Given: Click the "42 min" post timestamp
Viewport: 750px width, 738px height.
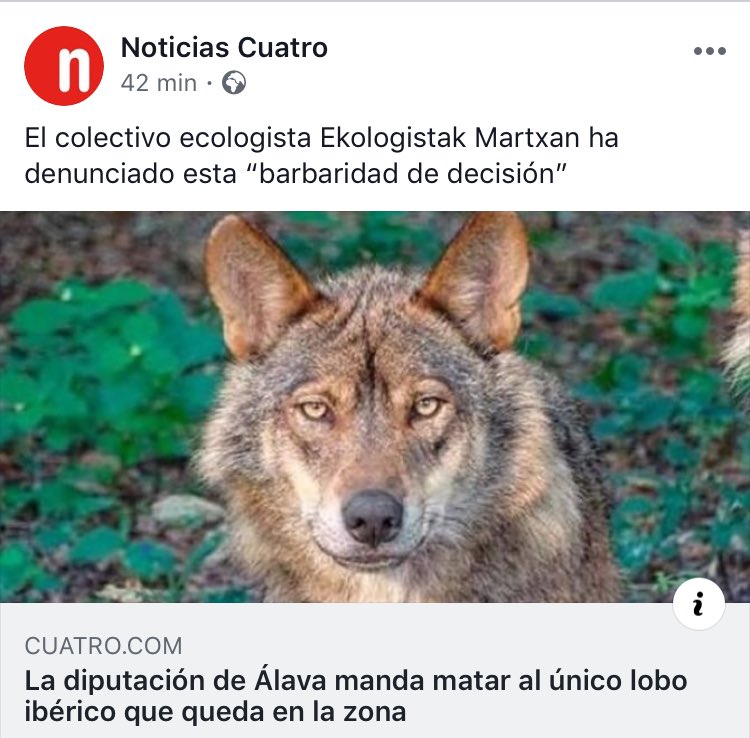Looking at the screenshot, I should click(159, 83).
